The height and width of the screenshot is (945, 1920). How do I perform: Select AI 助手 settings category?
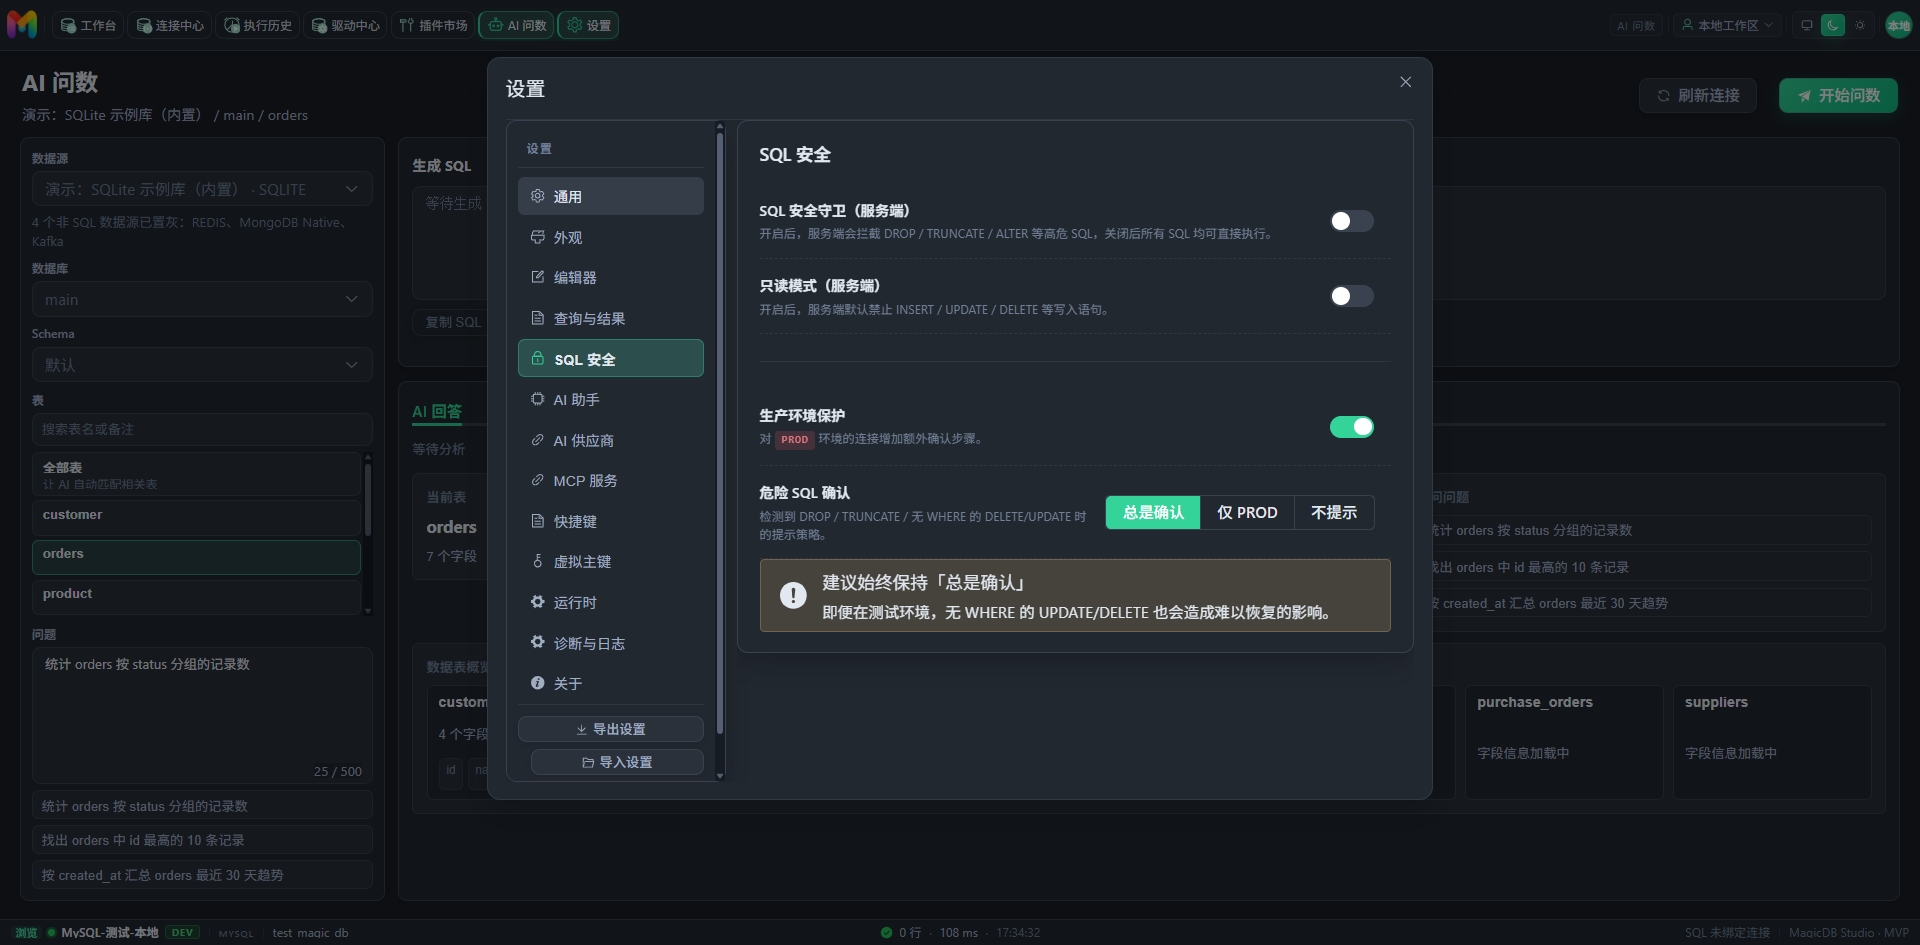[x=611, y=399]
